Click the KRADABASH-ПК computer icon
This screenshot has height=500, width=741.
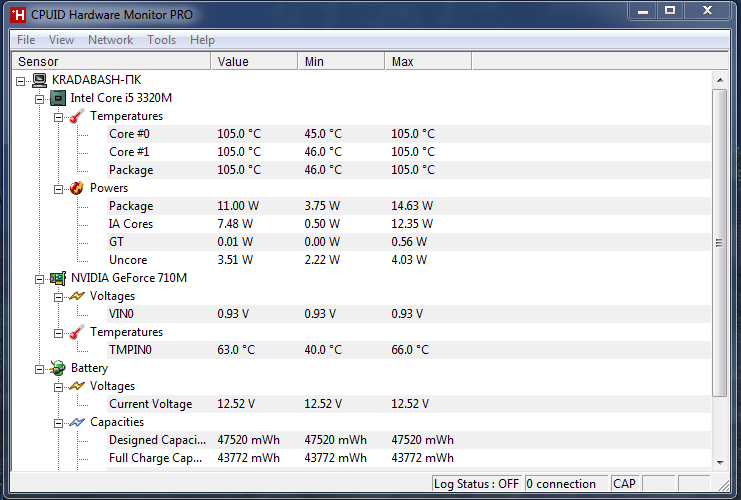click(40, 80)
